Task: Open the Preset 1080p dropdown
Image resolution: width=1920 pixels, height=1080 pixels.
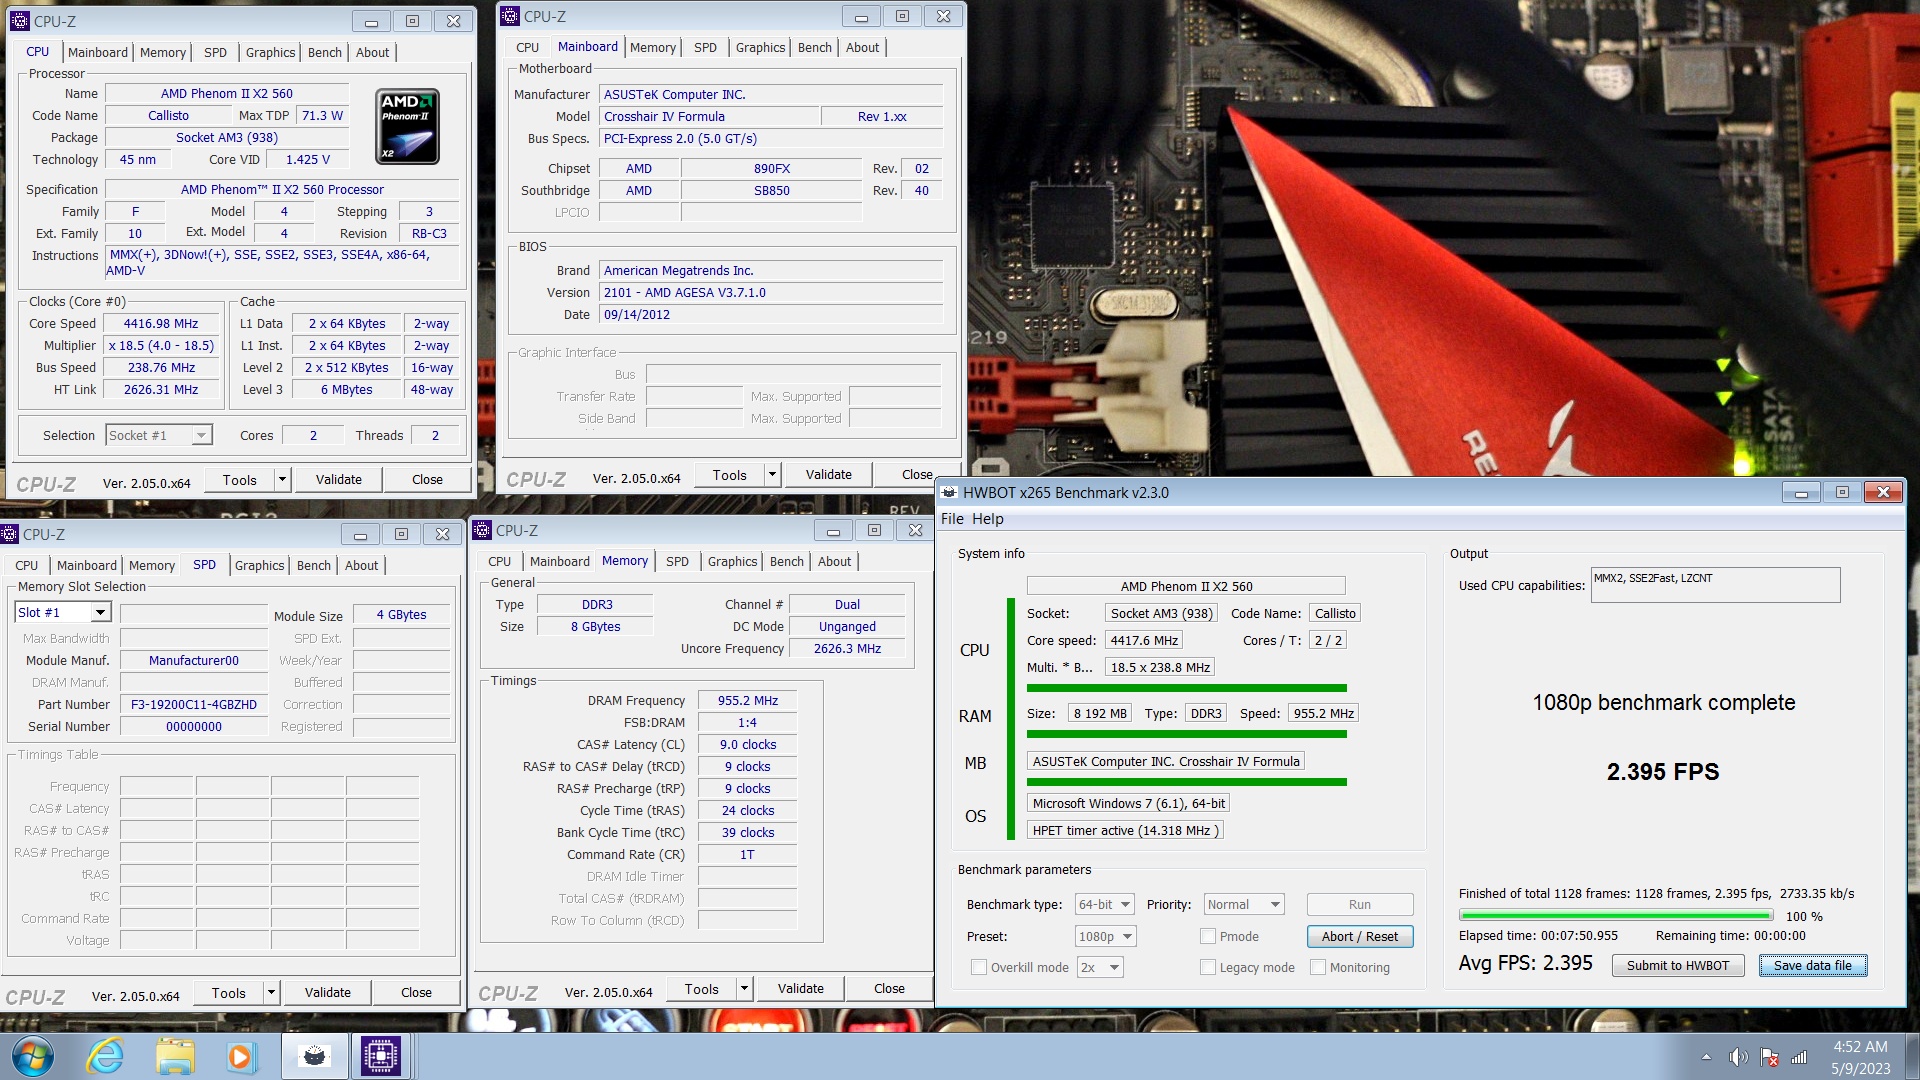Action: tap(1106, 936)
